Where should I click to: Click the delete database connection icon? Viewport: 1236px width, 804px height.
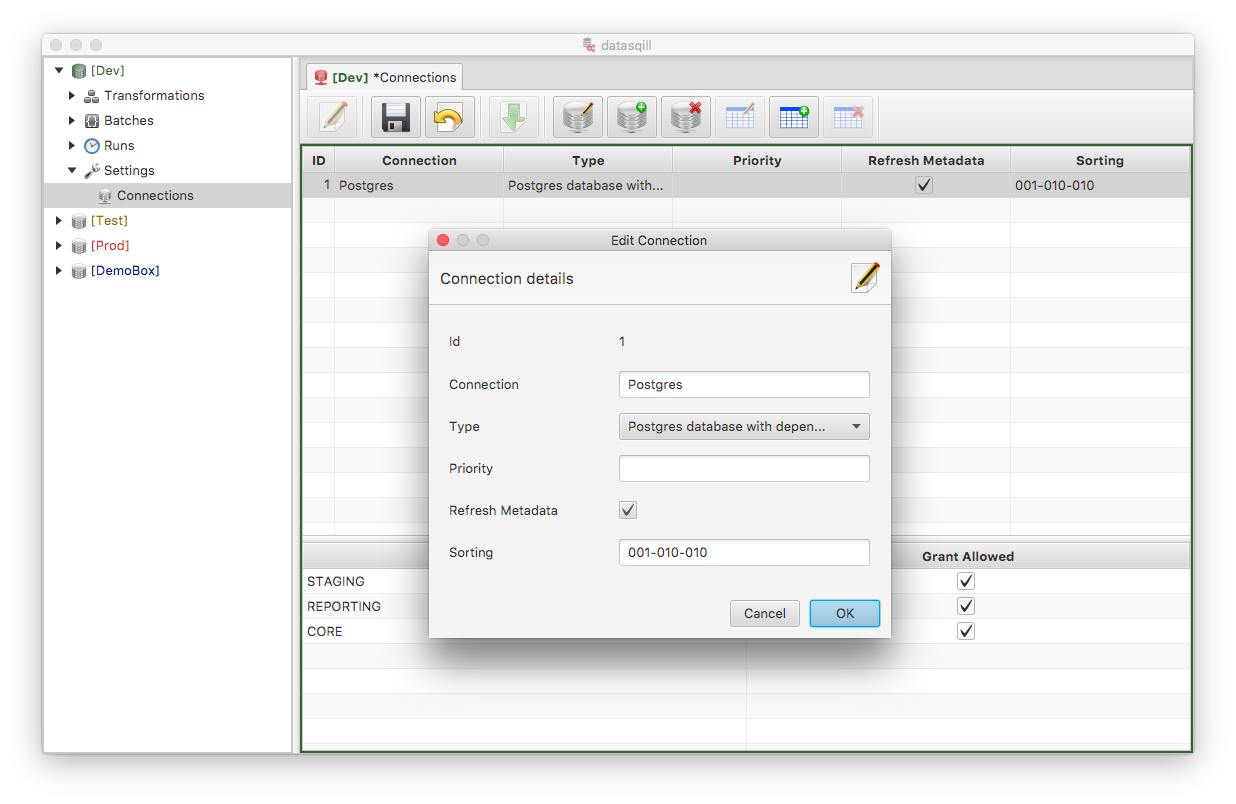pos(686,117)
